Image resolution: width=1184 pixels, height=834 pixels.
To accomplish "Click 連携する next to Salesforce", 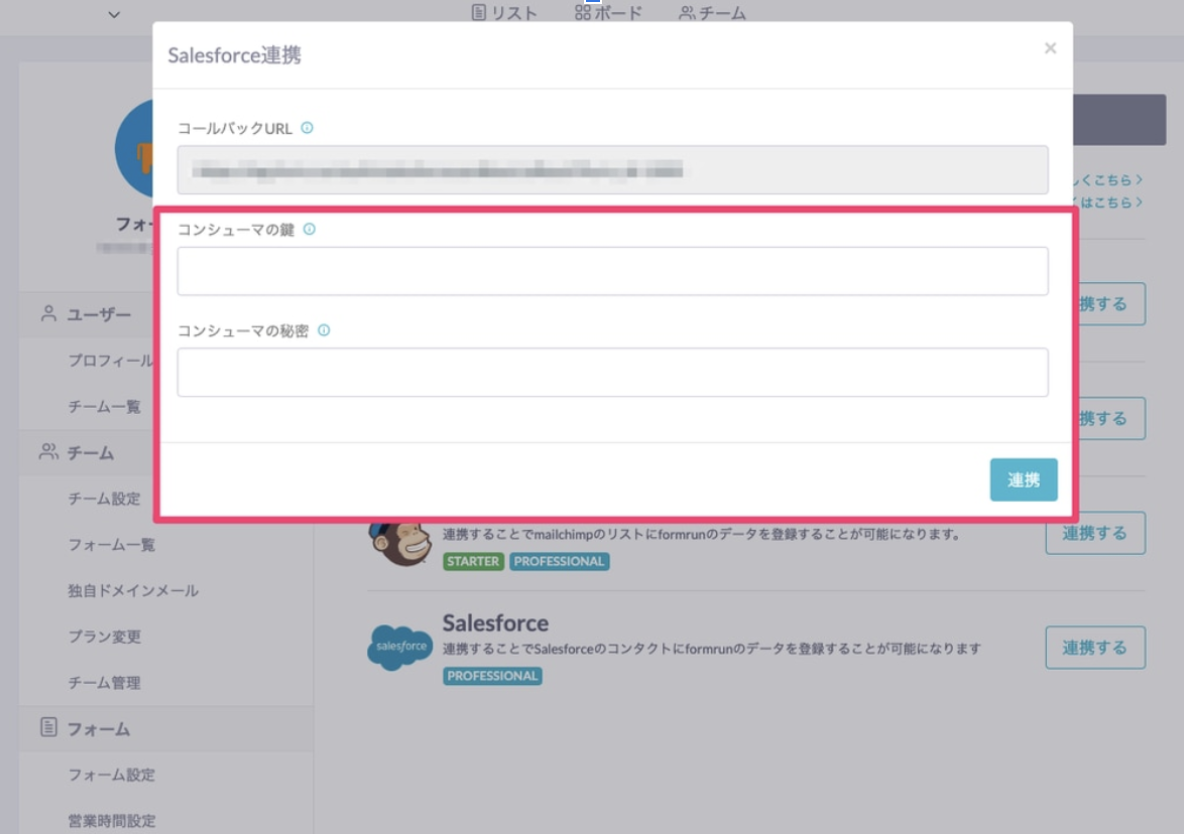I will click(1095, 647).
